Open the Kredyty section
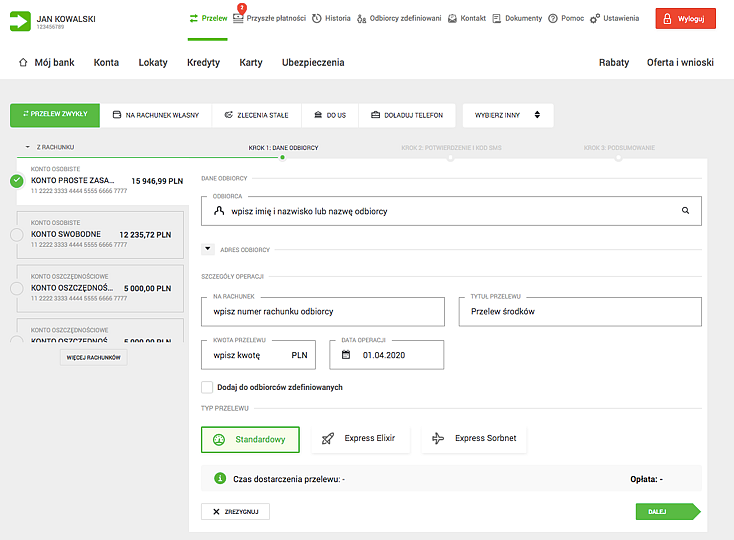734x540 pixels. (x=203, y=62)
